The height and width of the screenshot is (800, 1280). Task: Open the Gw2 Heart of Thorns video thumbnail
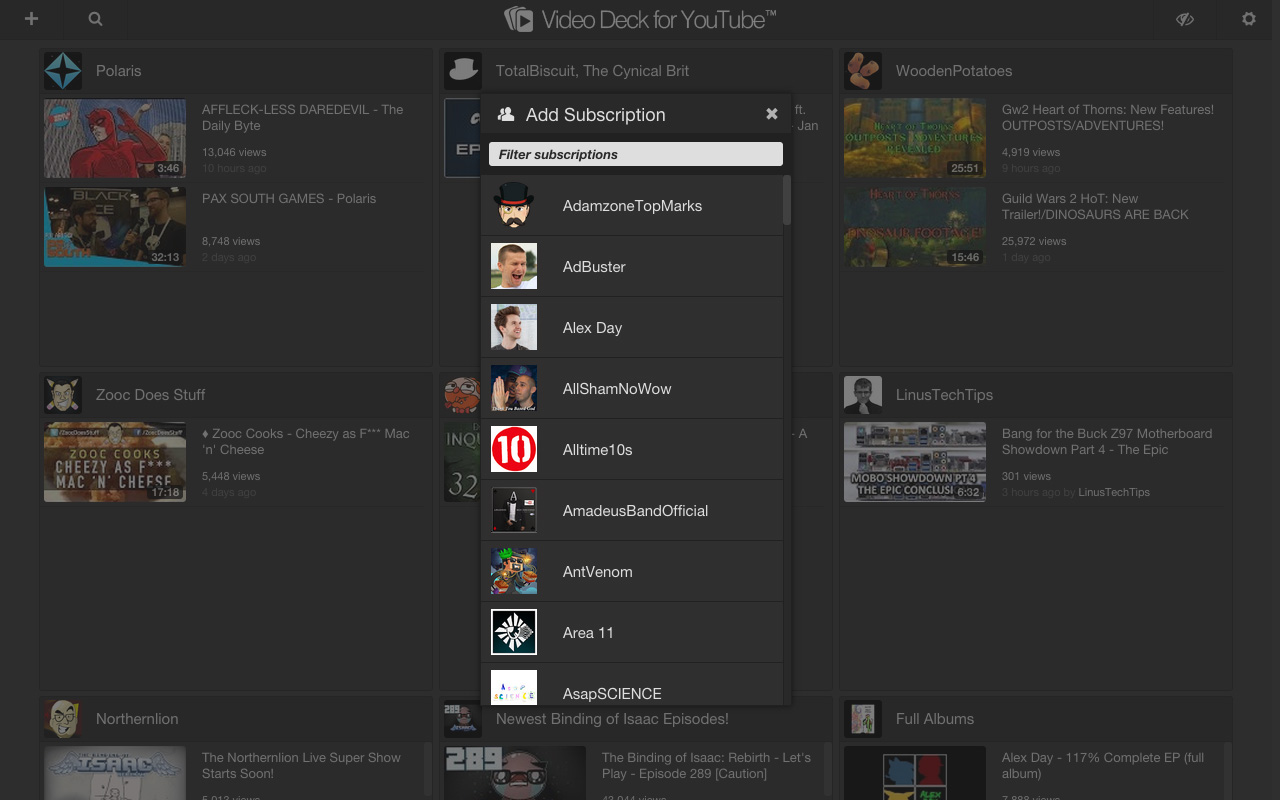click(x=914, y=138)
